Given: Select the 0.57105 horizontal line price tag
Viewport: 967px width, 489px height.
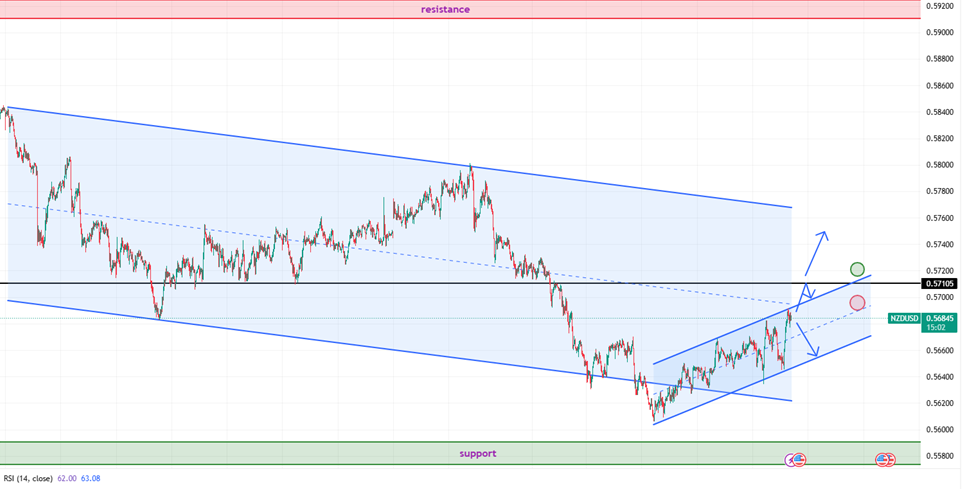Looking at the screenshot, I should (x=940, y=284).
